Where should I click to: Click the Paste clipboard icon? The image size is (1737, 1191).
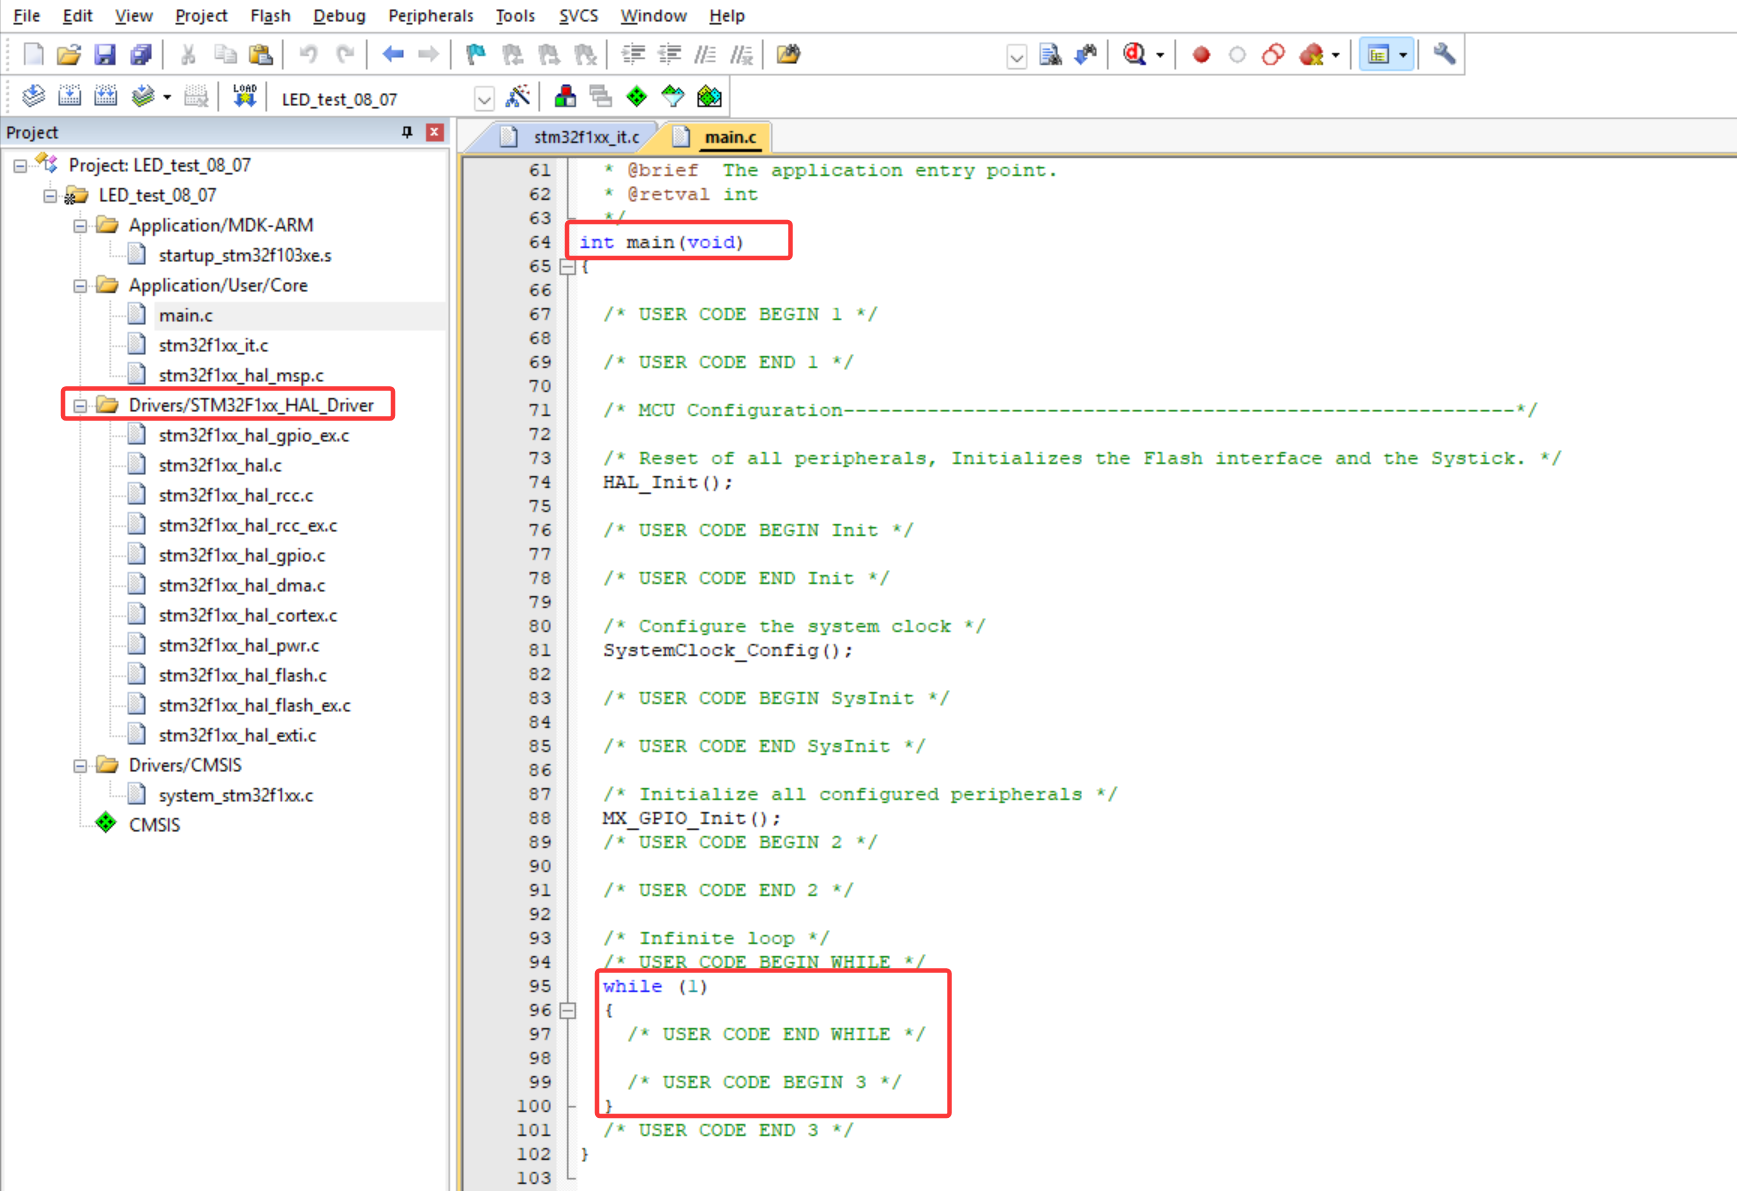[x=261, y=55]
